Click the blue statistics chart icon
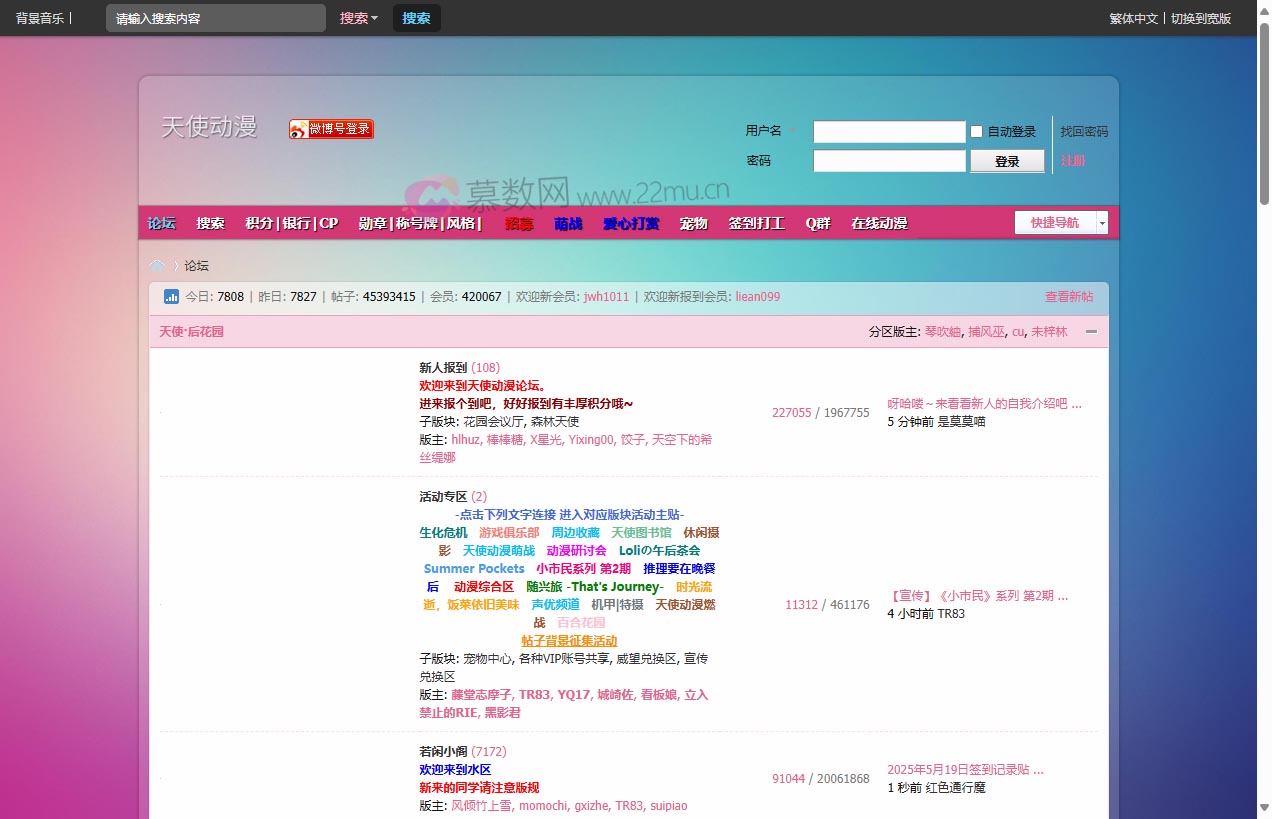Viewport: 1272px width, 819px height. point(171,297)
